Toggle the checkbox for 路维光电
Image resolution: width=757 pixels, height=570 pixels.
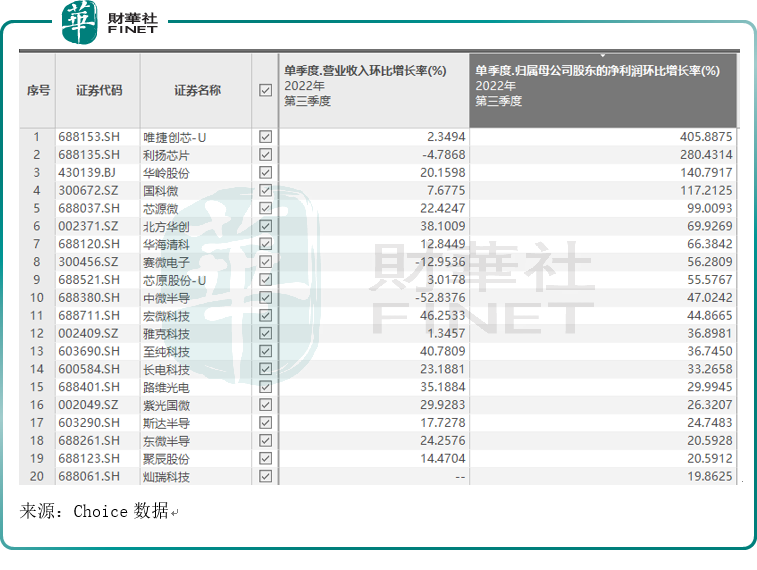pyautogui.click(x=265, y=387)
